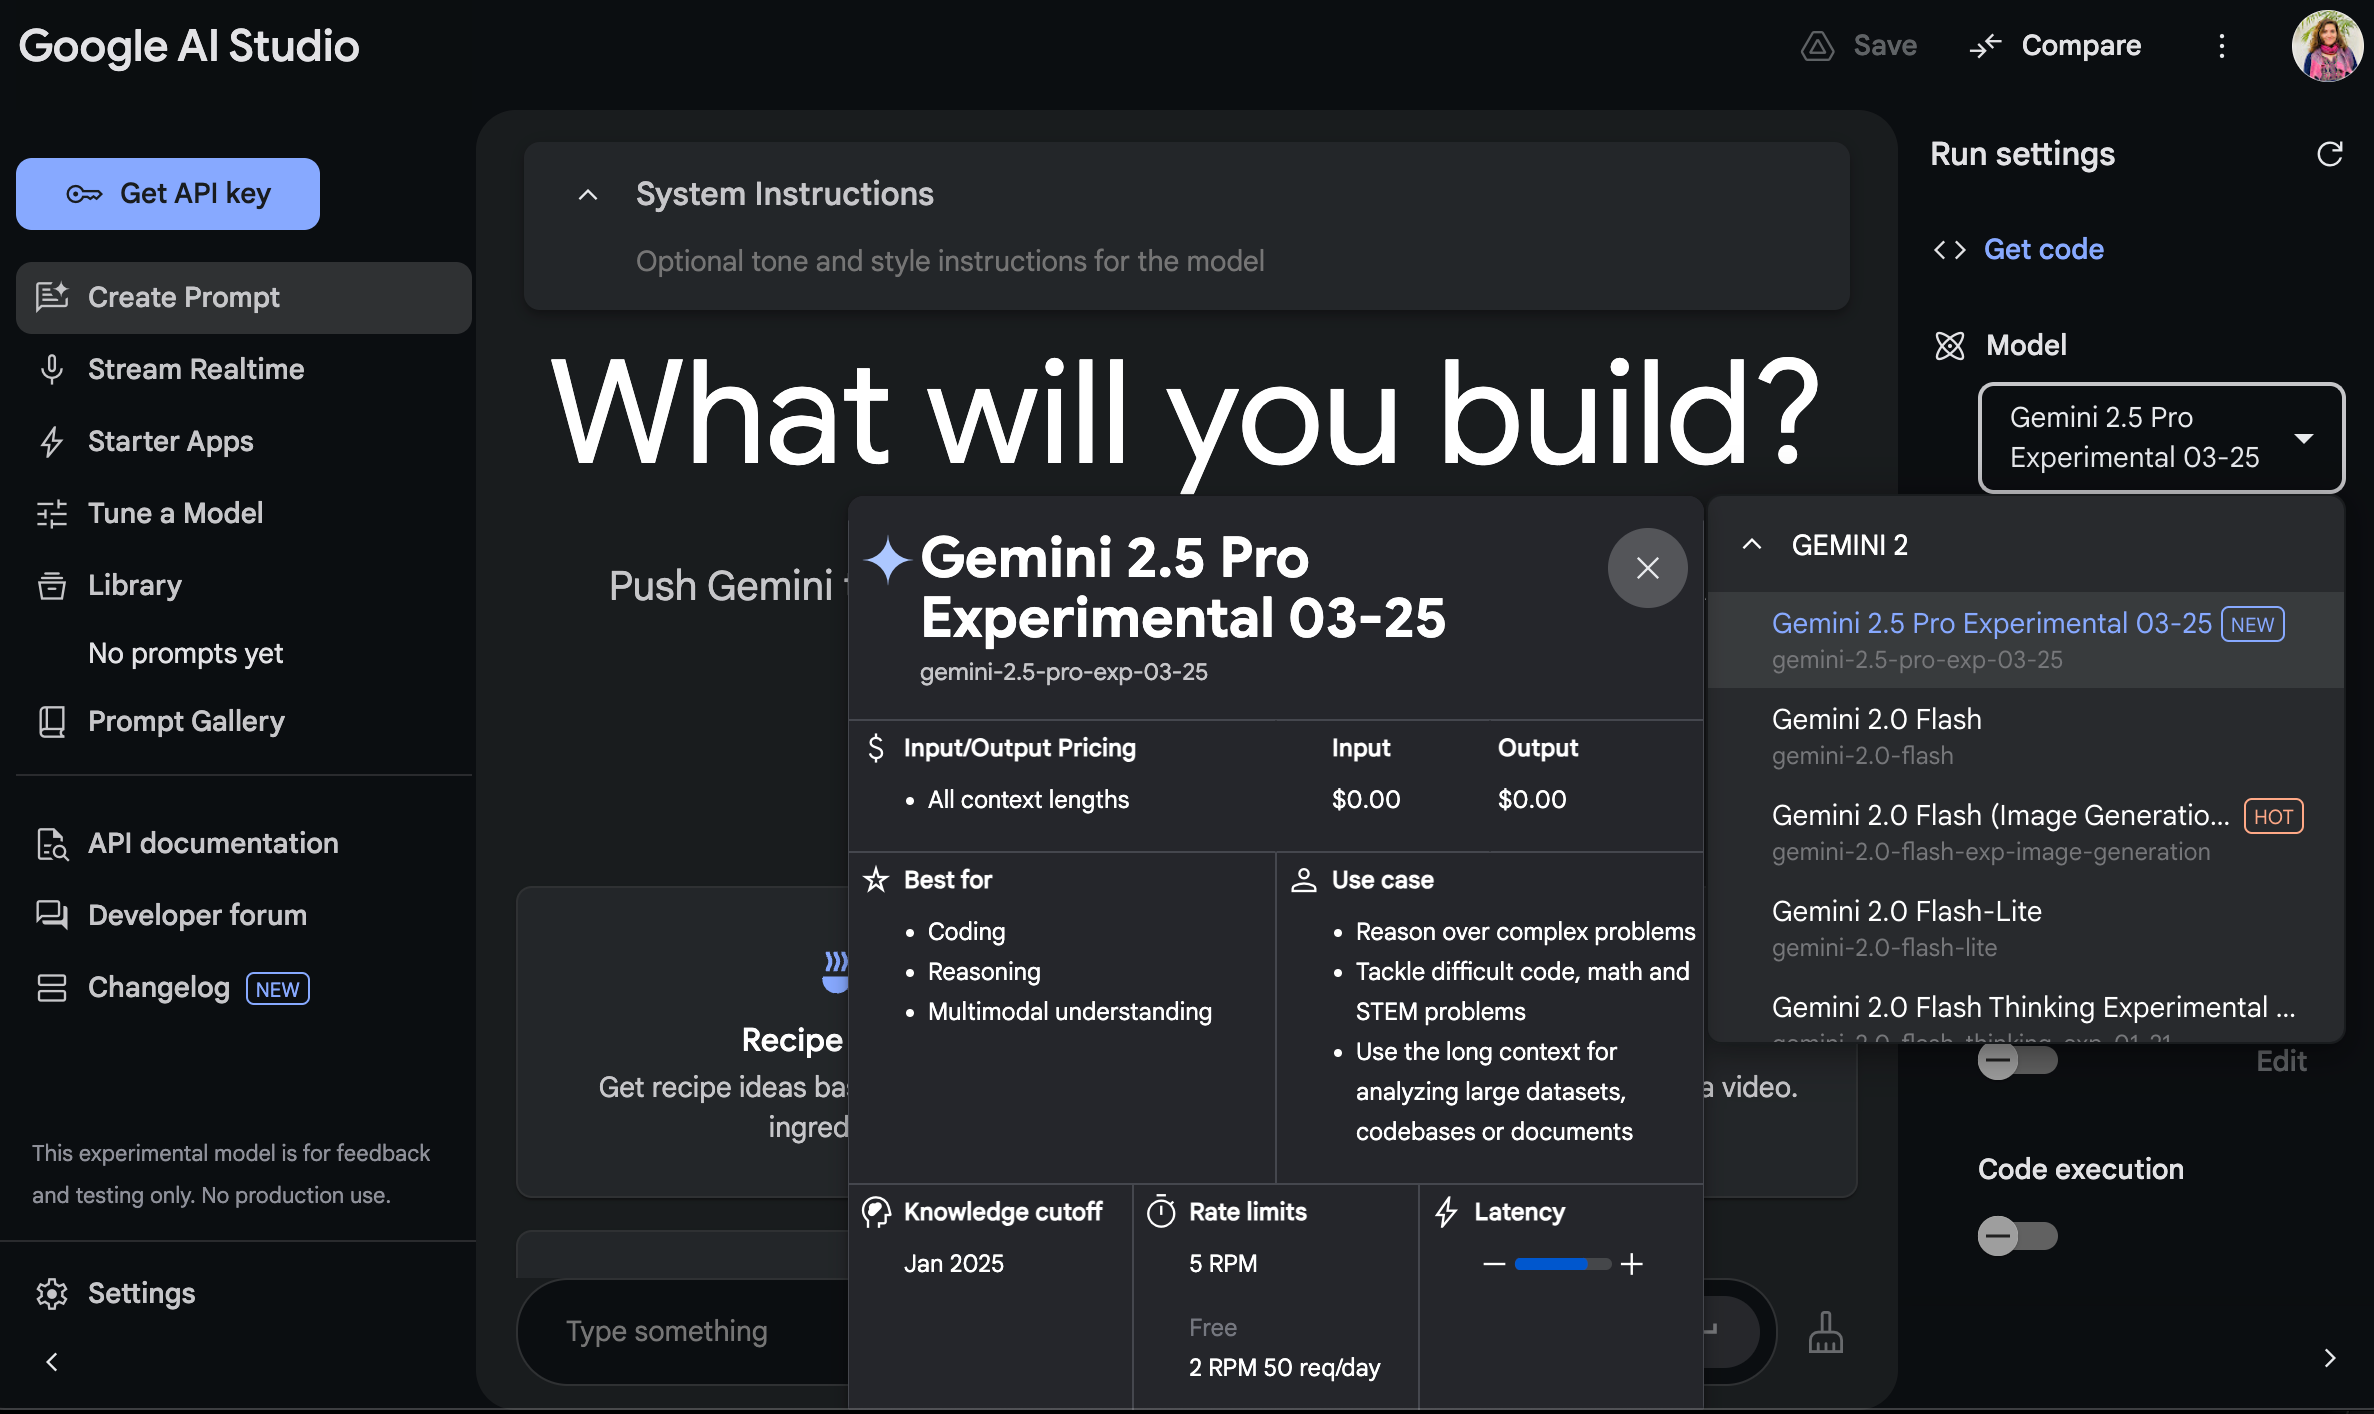Select the Gemini 2.0 Flash-Lite model

tap(2026, 928)
